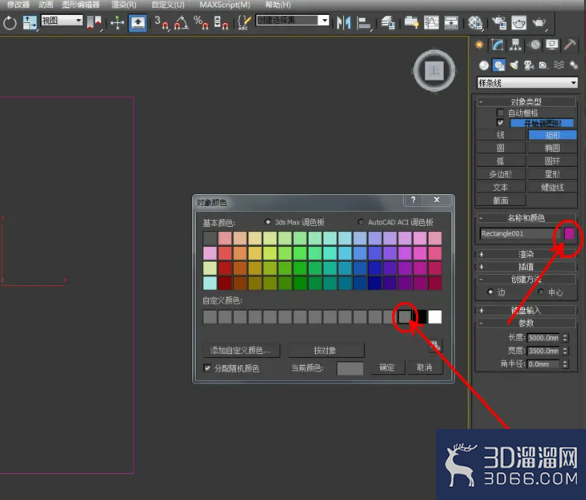The width and height of the screenshot is (586, 500).
Task: Open the 渲染(R) menu
Action: pos(124,5)
